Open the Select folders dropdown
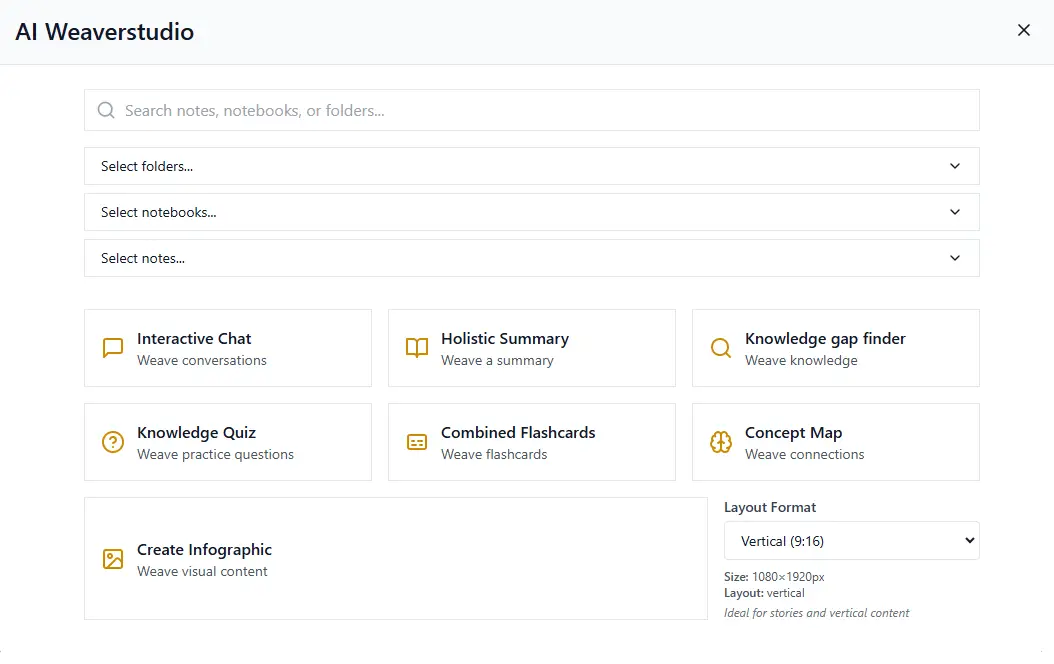This screenshot has height=664, width=1054. point(531,166)
